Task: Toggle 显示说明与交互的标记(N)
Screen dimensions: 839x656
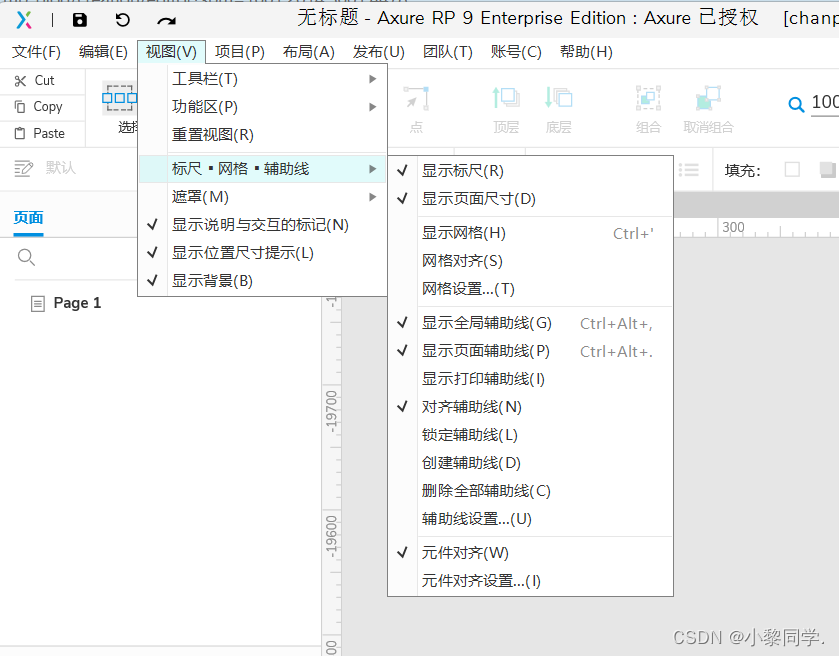Action: click(x=262, y=225)
